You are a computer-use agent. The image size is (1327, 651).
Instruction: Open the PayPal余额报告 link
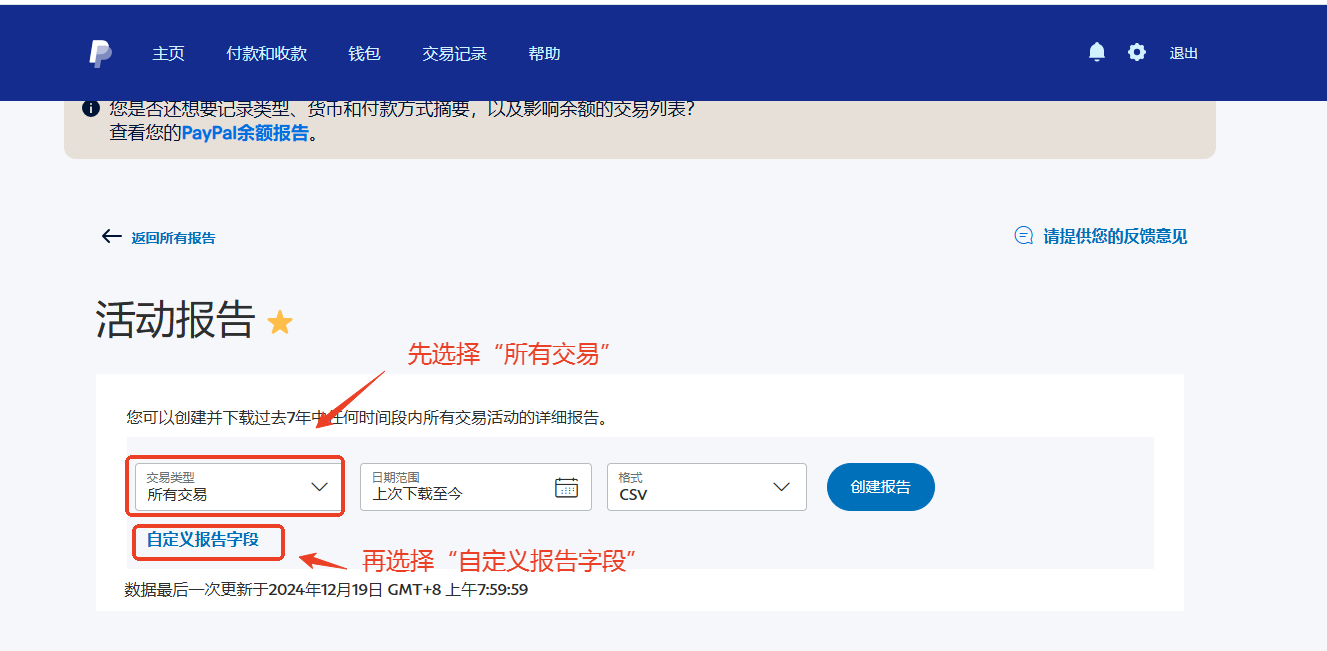coord(245,133)
